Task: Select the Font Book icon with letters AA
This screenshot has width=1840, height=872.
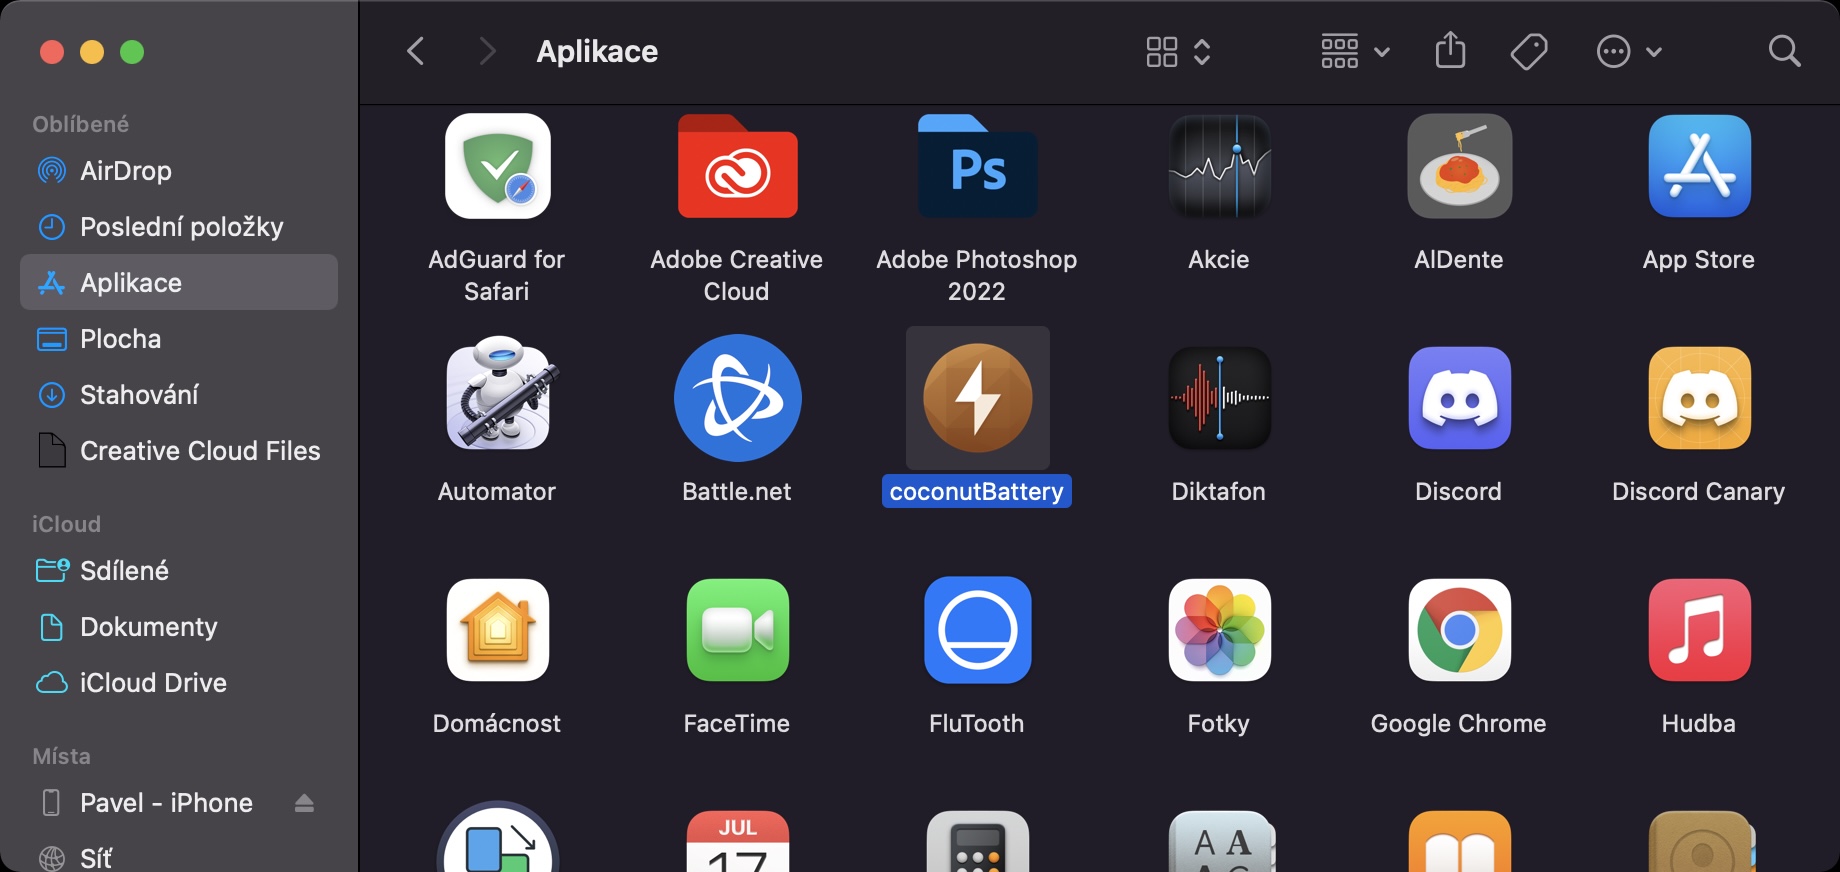Action: click(1220, 841)
